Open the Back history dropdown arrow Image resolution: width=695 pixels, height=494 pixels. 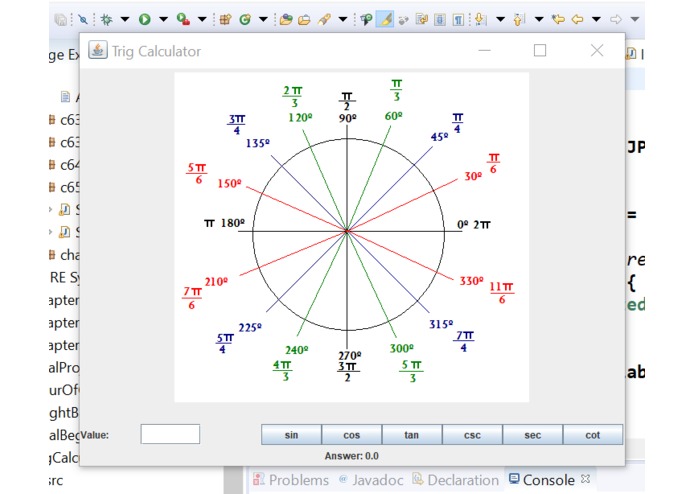[597, 19]
